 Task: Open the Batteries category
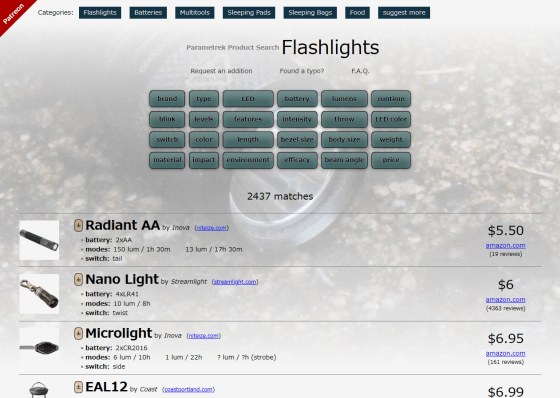(148, 13)
